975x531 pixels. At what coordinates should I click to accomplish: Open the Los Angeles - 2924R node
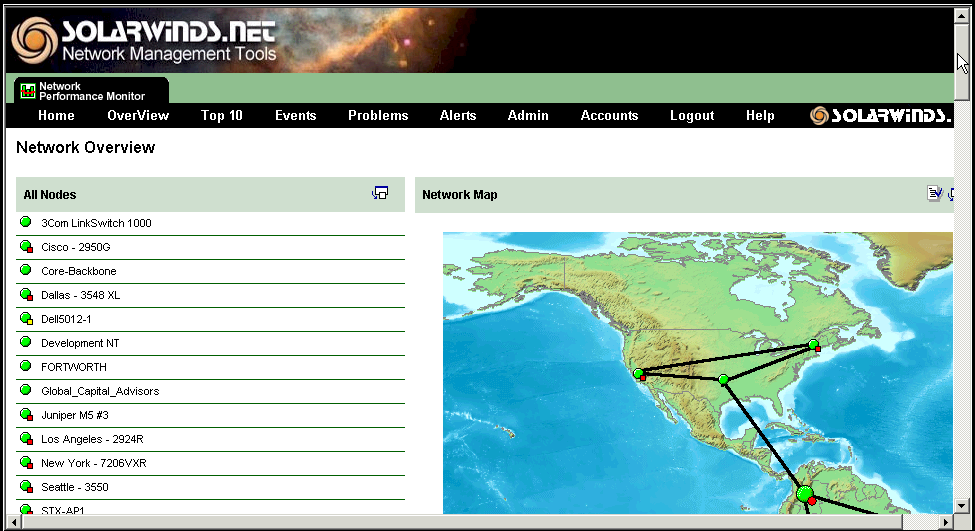(93, 440)
